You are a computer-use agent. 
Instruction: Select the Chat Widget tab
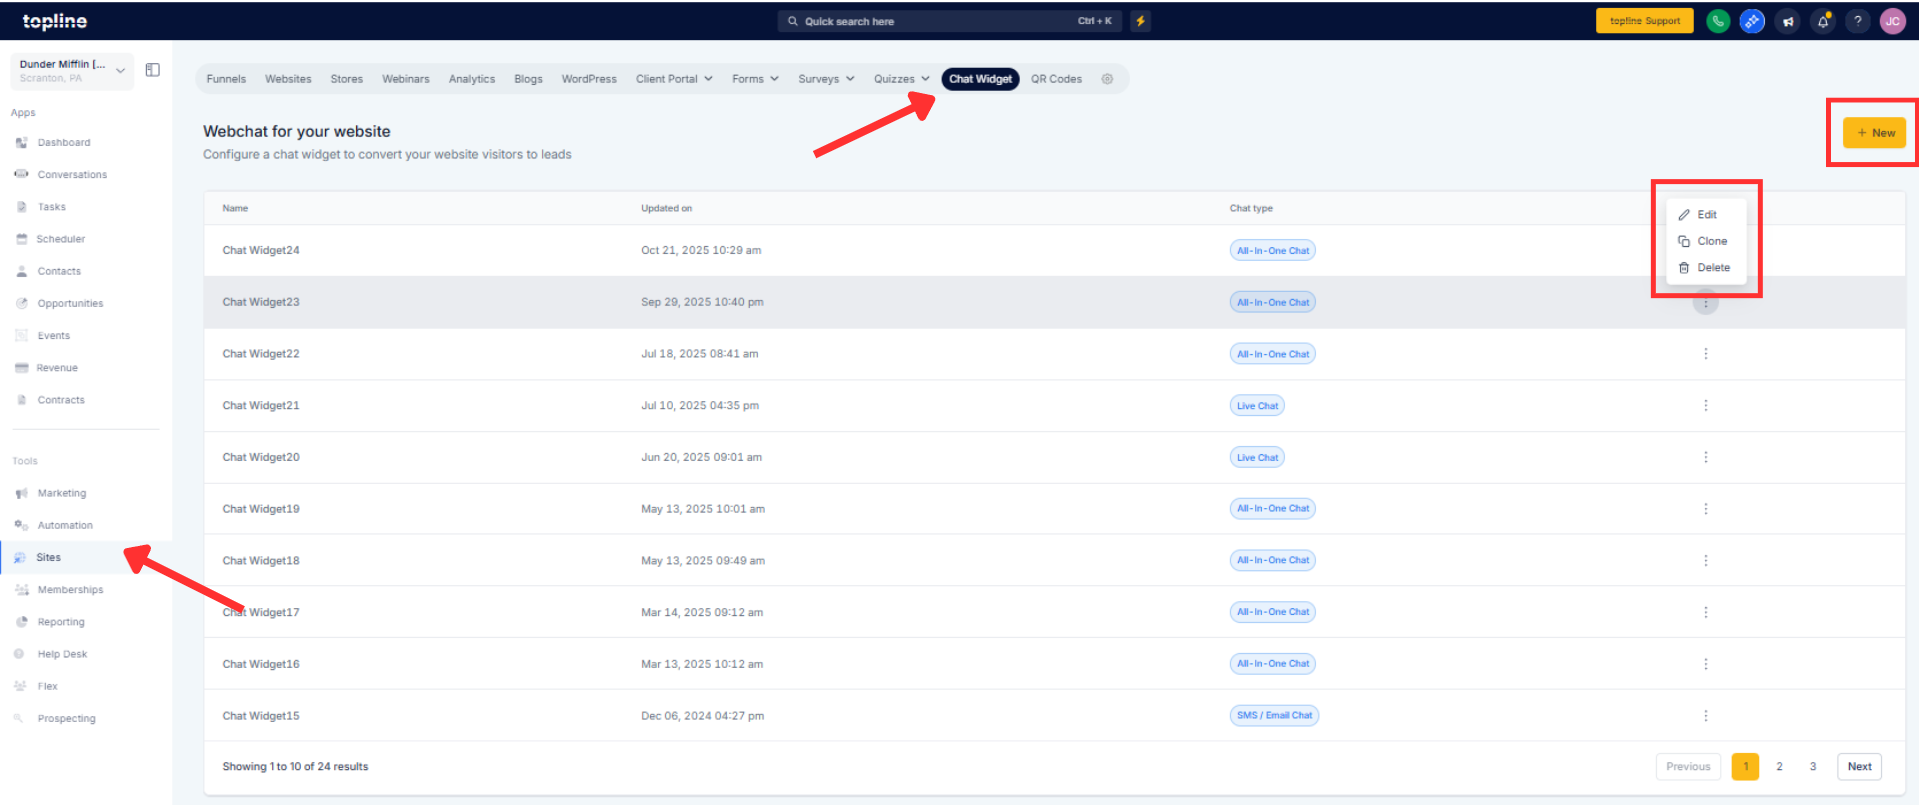click(980, 79)
